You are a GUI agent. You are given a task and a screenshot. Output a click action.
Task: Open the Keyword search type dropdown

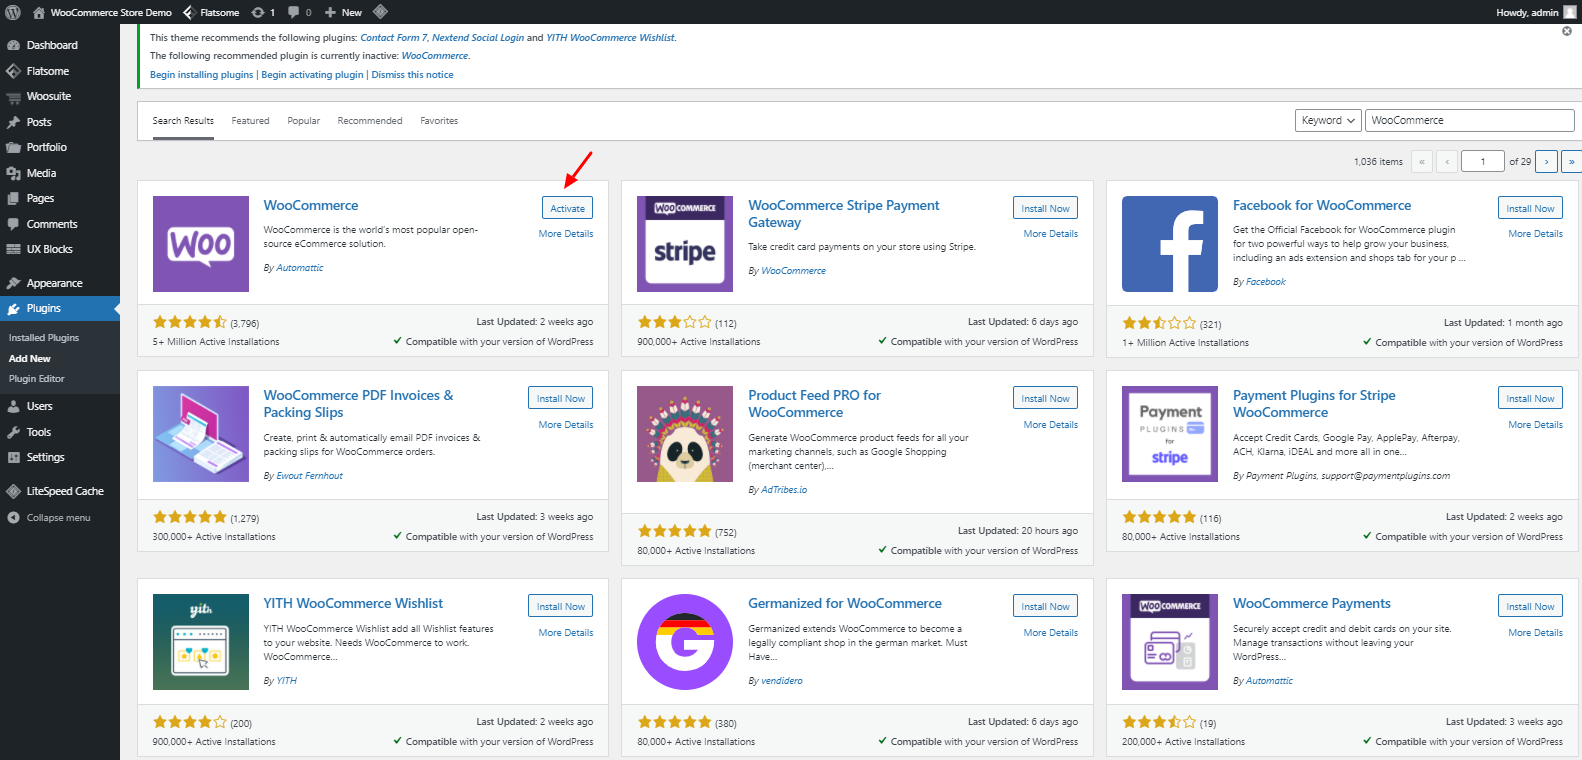point(1328,120)
